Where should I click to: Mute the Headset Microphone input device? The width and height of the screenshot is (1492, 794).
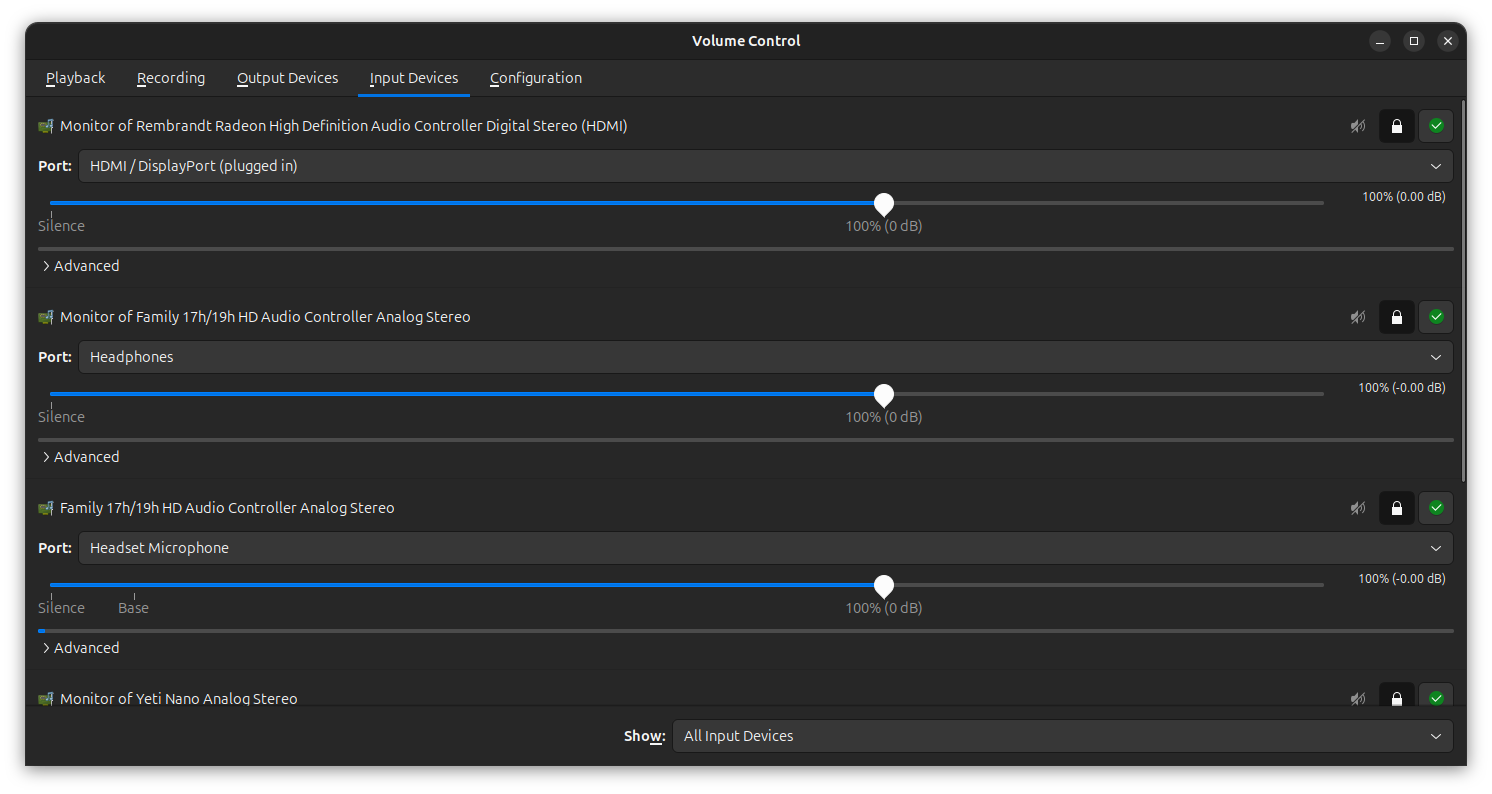pyautogui.click(x=1357, y=508)
